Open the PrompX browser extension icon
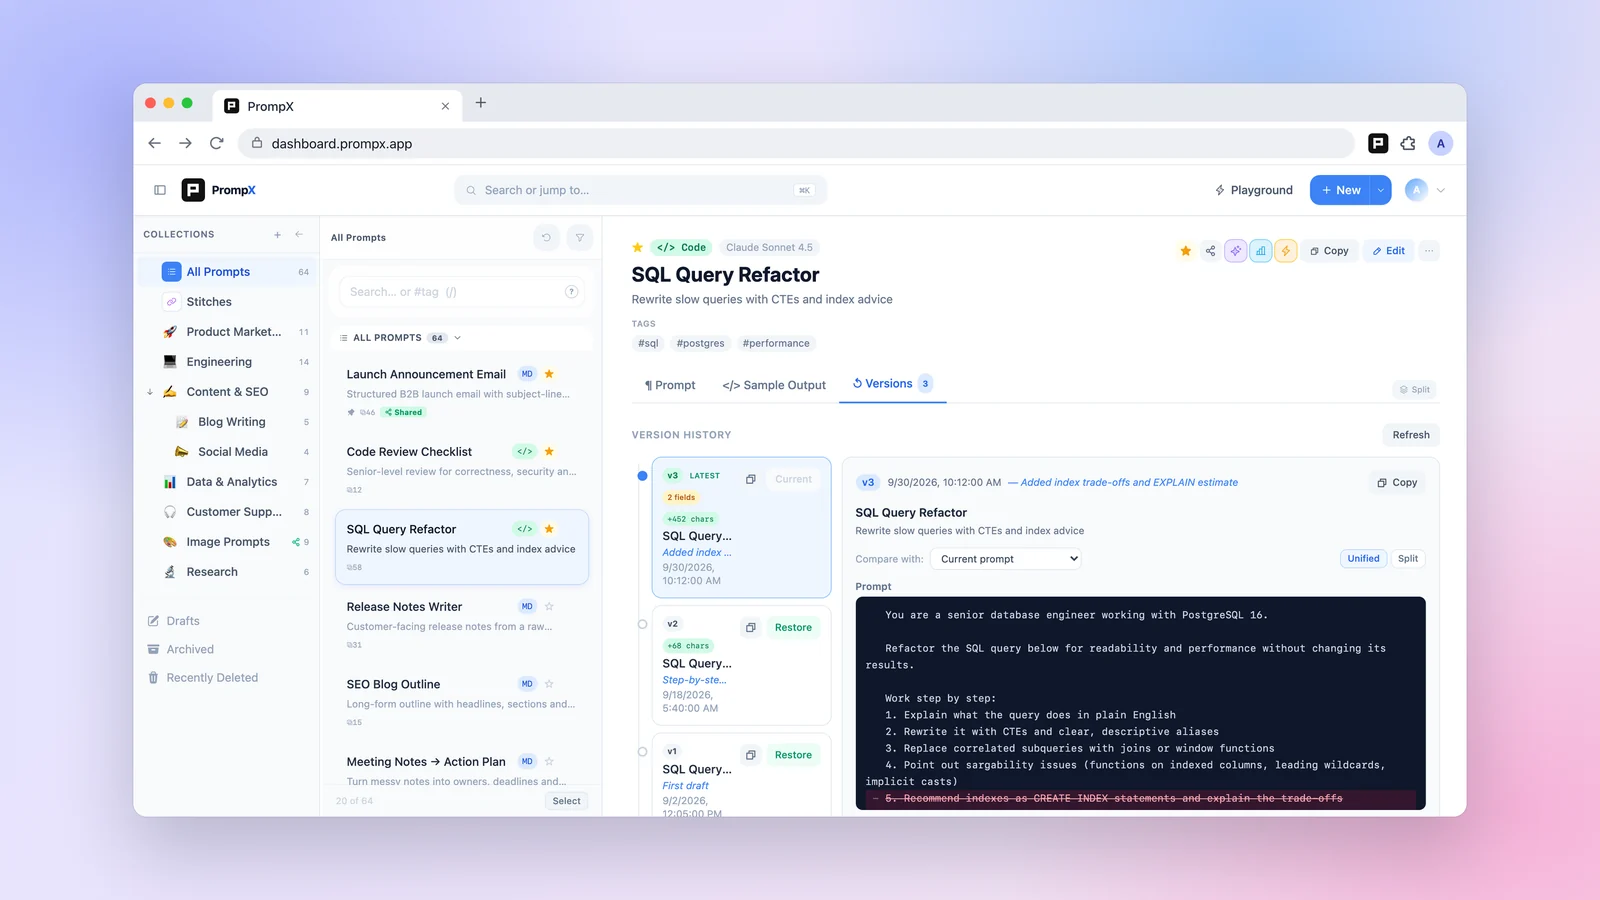 pyautogui.click(x=1378, y=143)
